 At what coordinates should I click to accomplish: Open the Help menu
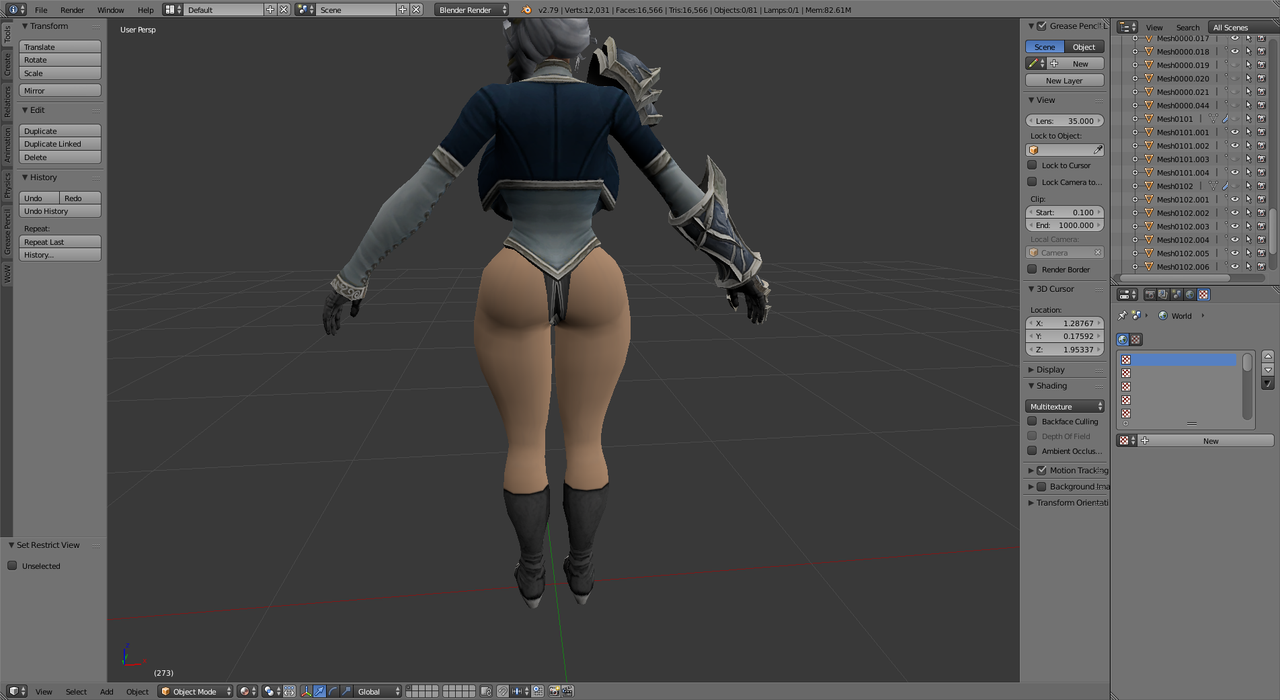[146, 10]
